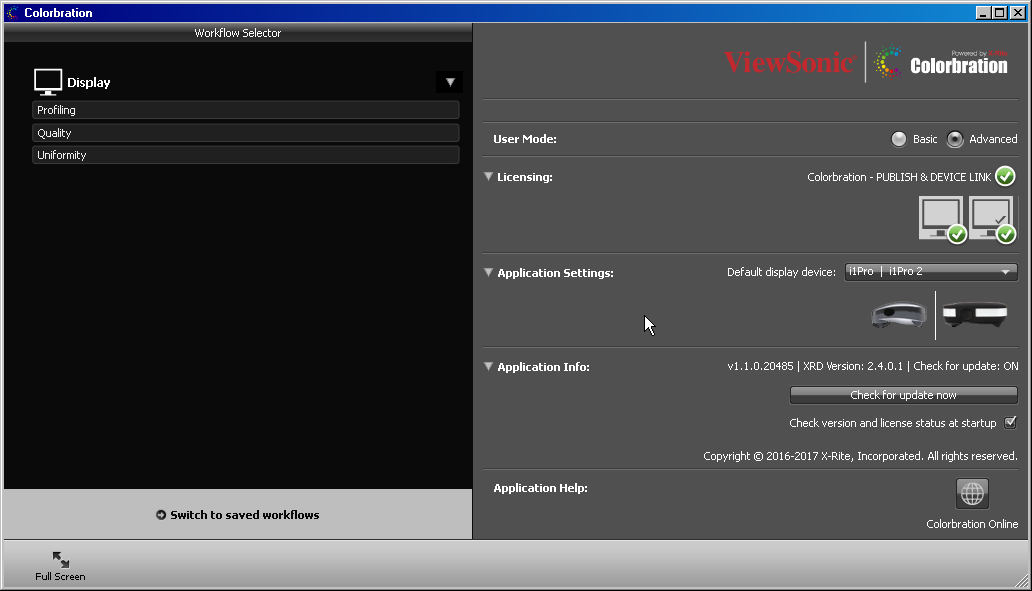1032x591 pixels.
Task: Click the ViewSonic logo
Action: click(x=790, y=63)
